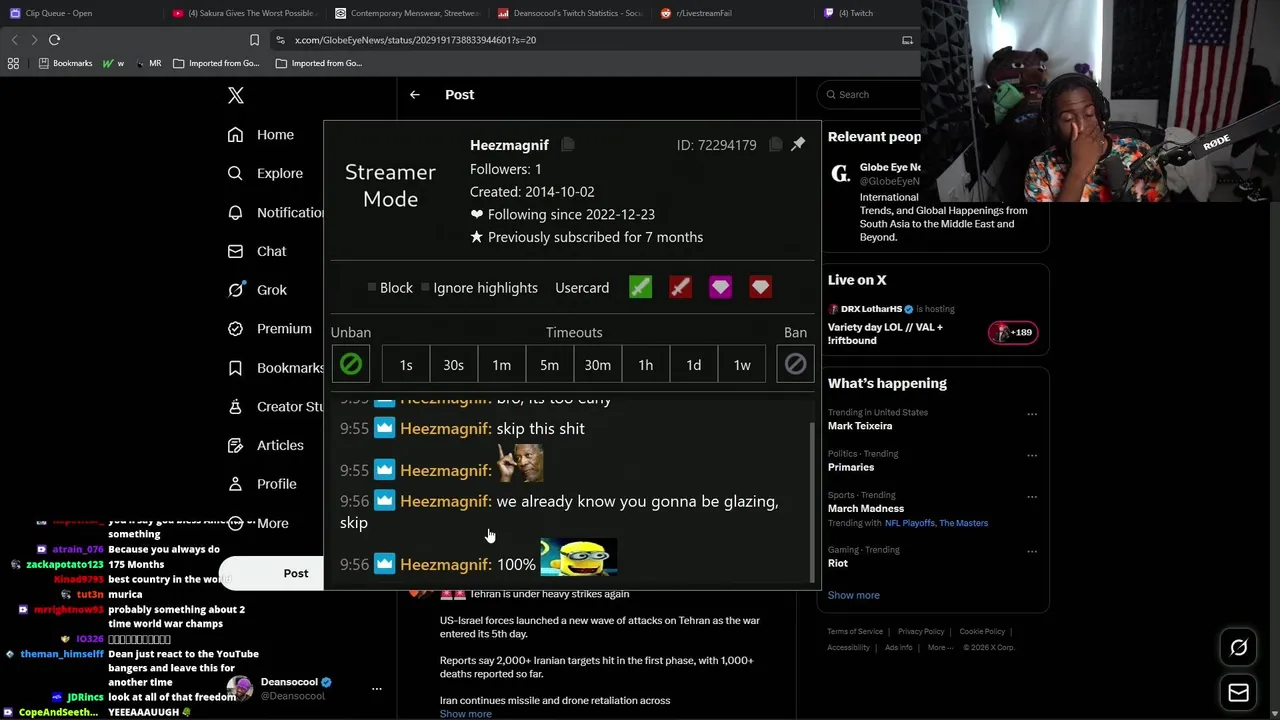1280x720 pixels.
Task: Expand the tweet text with Show more
Action: tap(466, 714)
